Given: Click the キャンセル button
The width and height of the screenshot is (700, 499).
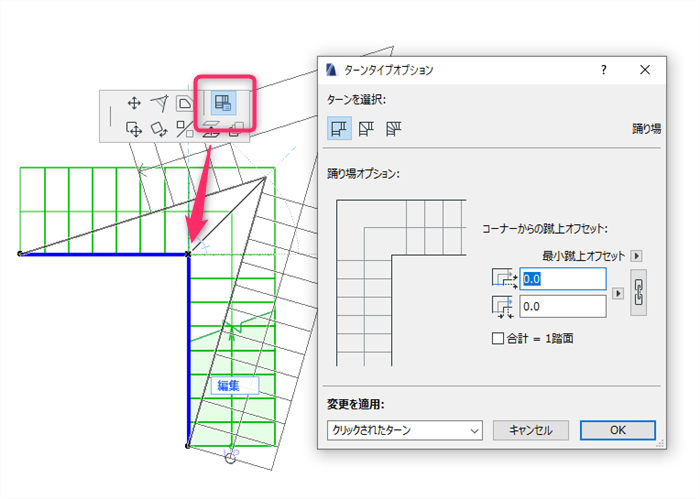Looking at the screenshot, I should pos(530,430).
